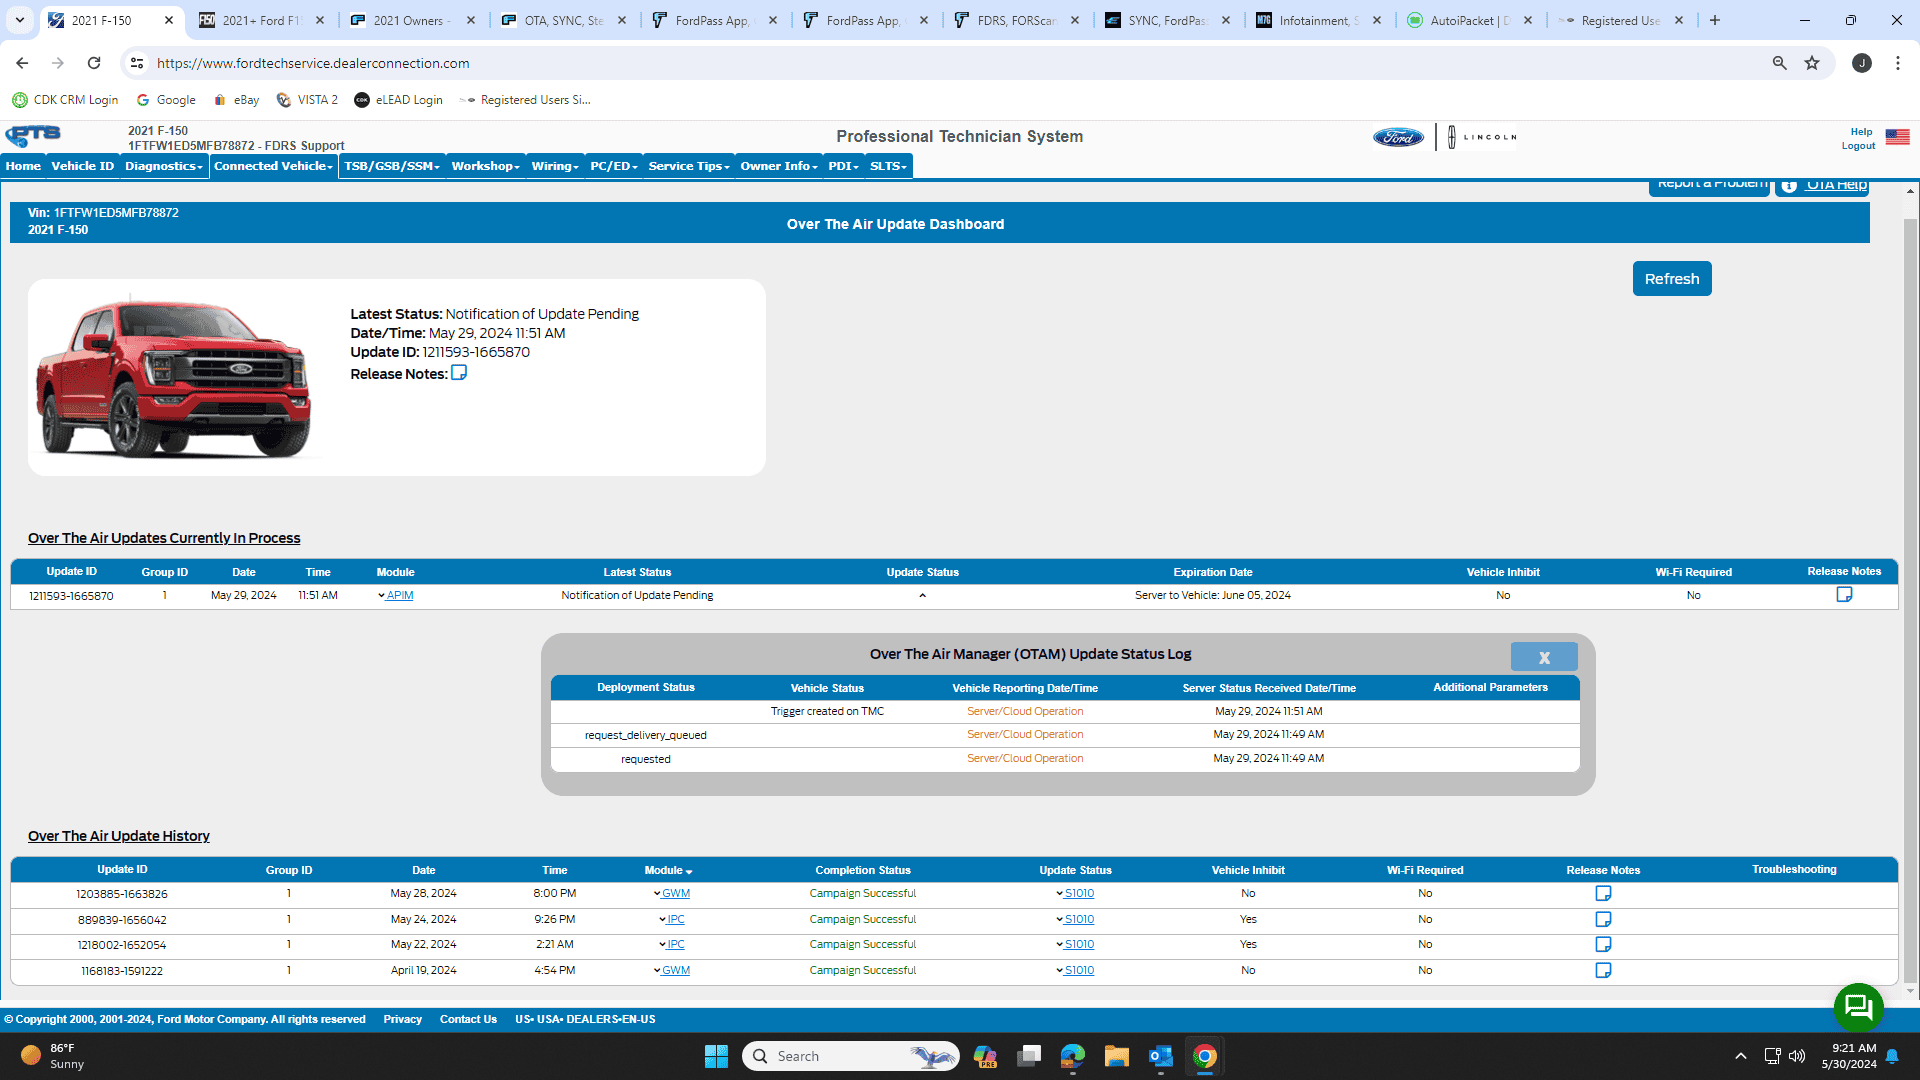Click the Ford oval logo
Image resolution: width=1920 pixels, height=1080 pixels.
[x=1398, y=137]
